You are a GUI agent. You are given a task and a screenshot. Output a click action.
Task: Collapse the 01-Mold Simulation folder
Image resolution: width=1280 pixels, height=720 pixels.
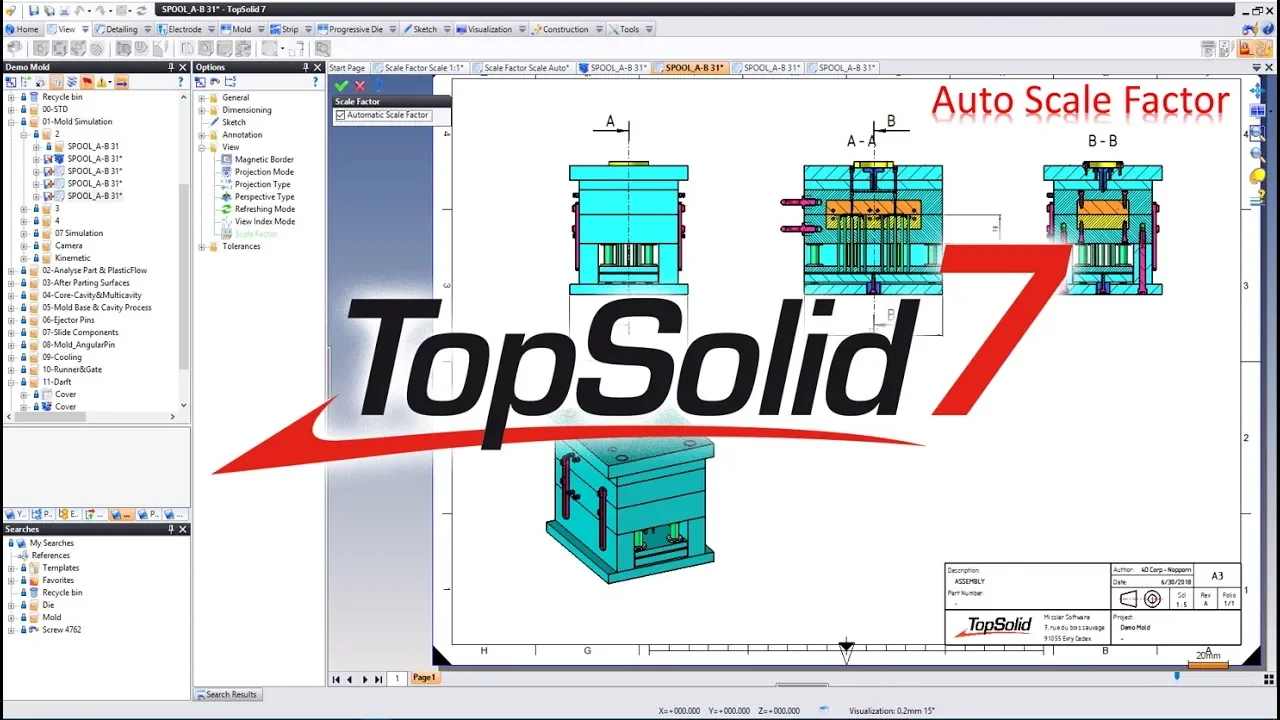tap(11, 122)
